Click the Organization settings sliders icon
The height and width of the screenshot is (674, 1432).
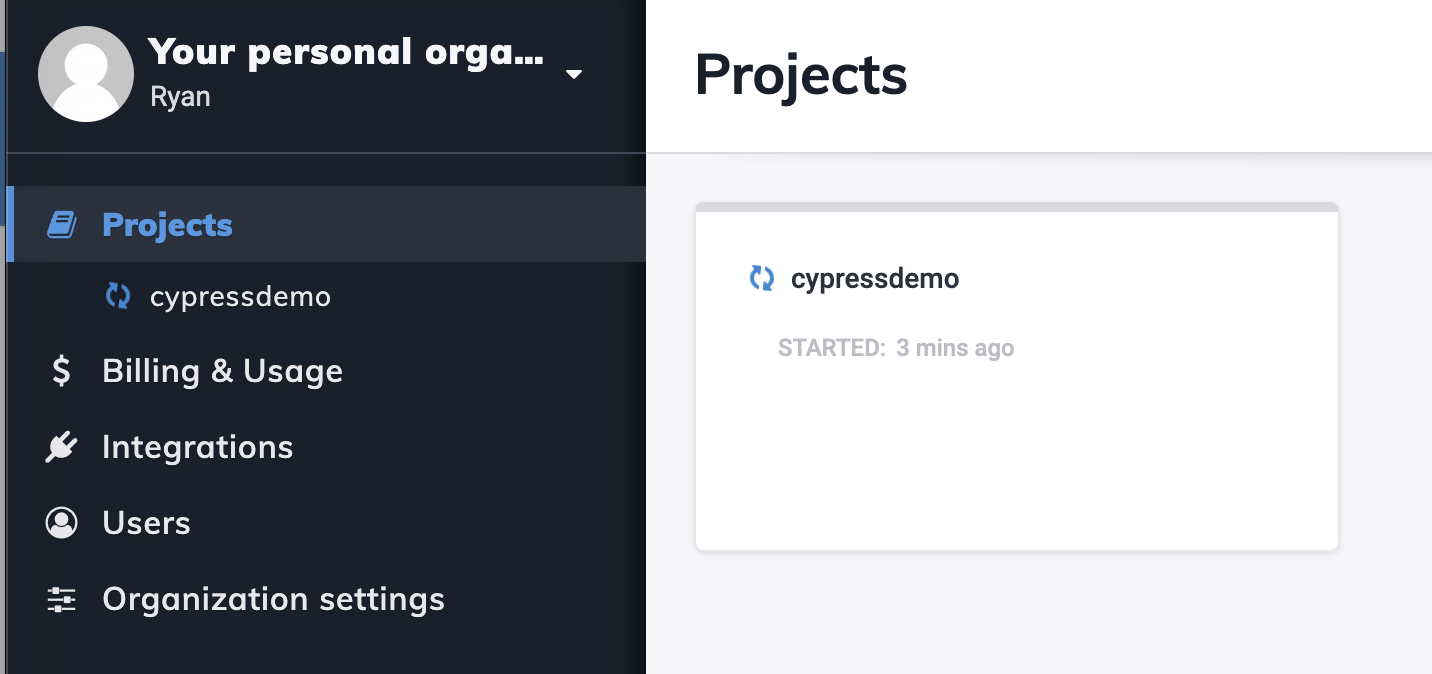[62, 599]
